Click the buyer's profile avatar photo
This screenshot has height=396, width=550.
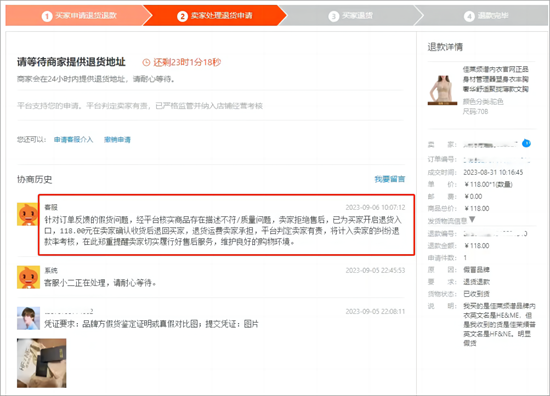[28, 318]
